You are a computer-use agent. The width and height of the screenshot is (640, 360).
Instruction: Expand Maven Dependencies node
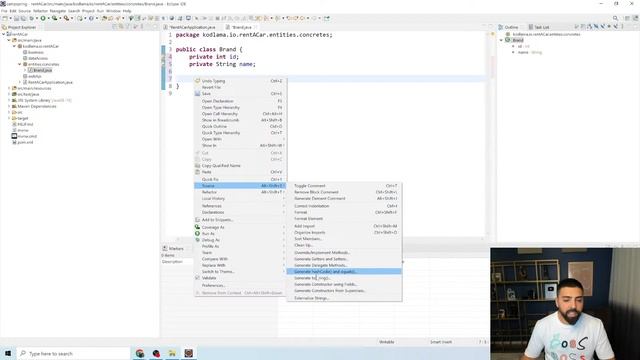point(9,106)
